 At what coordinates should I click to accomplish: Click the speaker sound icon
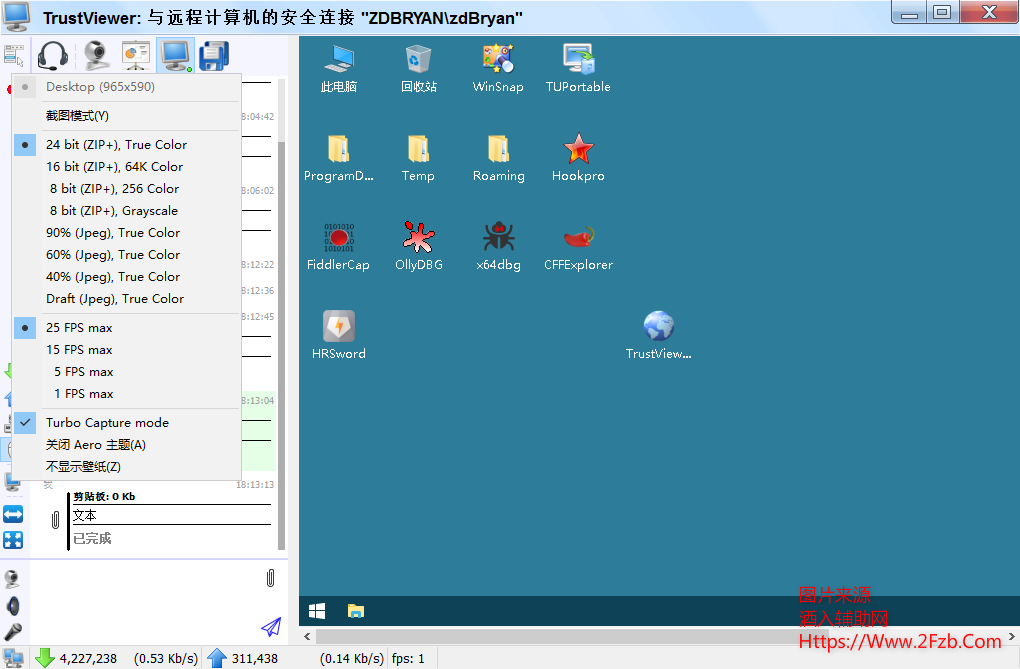click(13, 606)
